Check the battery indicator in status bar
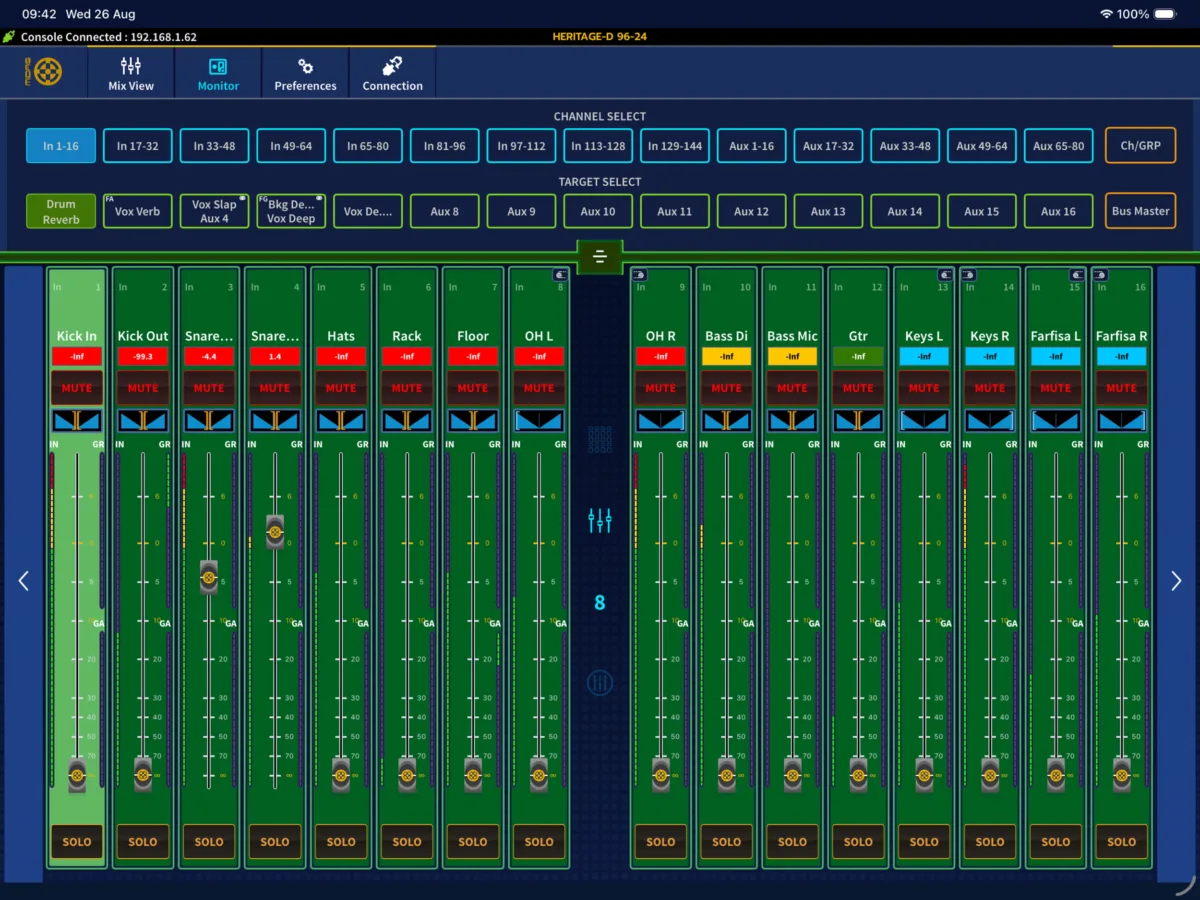The height and width of the screenshot is (900, 1200). coord(1165,14)
